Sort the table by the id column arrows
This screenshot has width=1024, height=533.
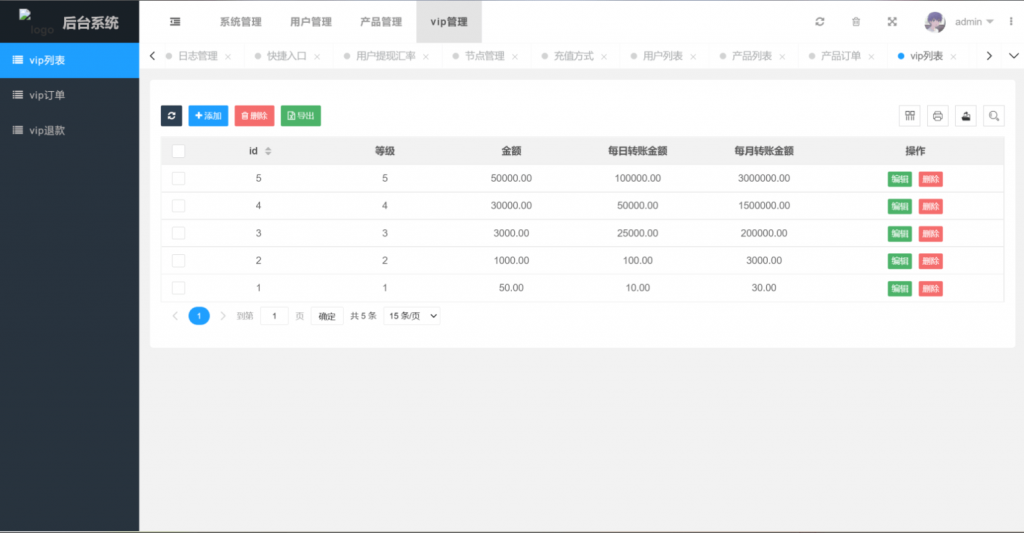coord(268,151)
